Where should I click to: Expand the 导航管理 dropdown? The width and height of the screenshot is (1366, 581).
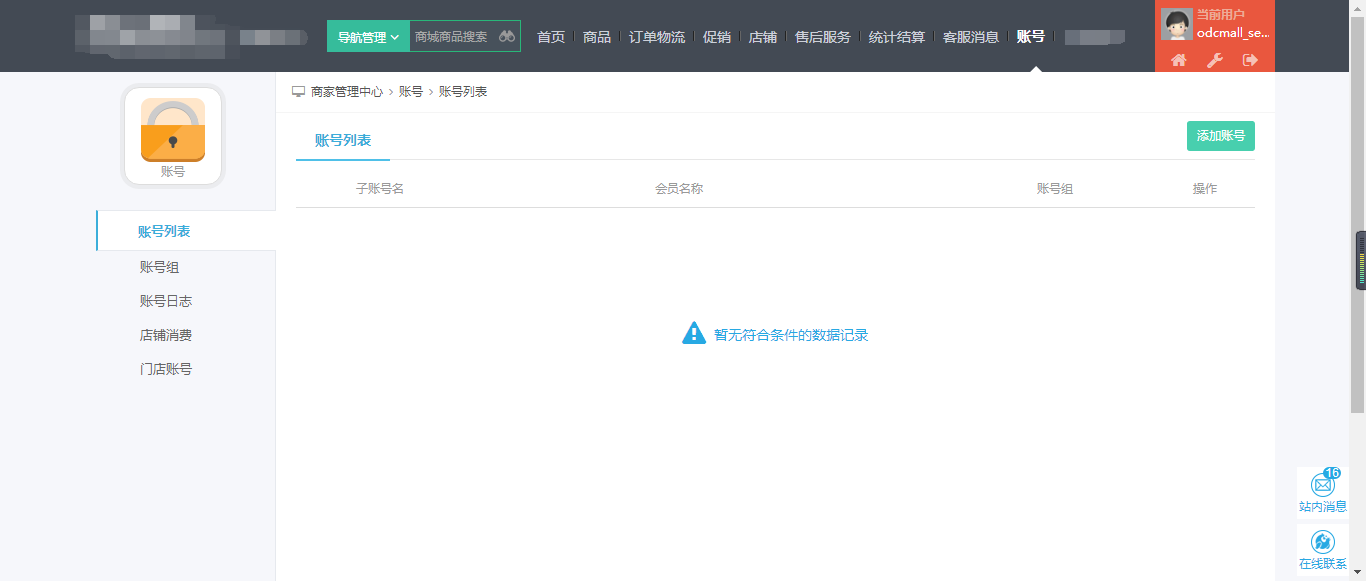368,36
